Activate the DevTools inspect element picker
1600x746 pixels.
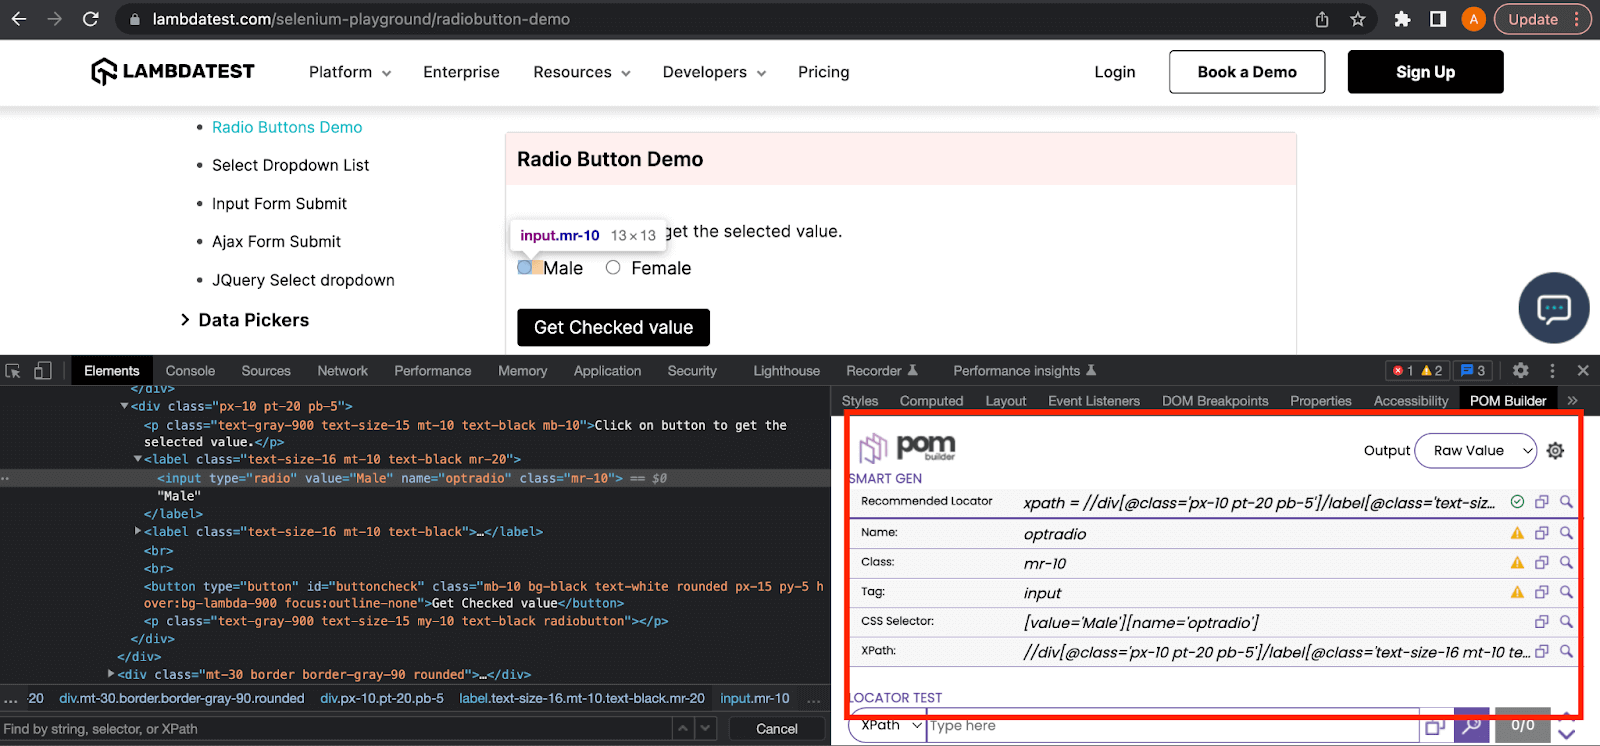tap(13, 371)
